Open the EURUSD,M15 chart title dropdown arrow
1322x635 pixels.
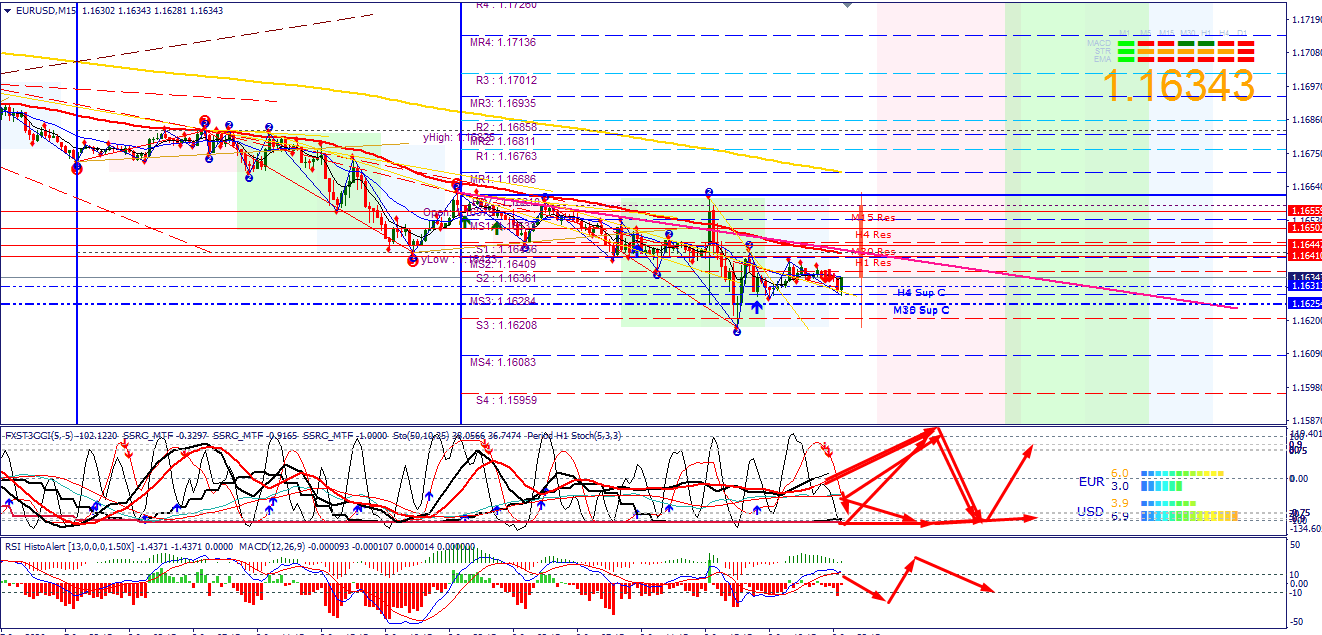point(6,10)
